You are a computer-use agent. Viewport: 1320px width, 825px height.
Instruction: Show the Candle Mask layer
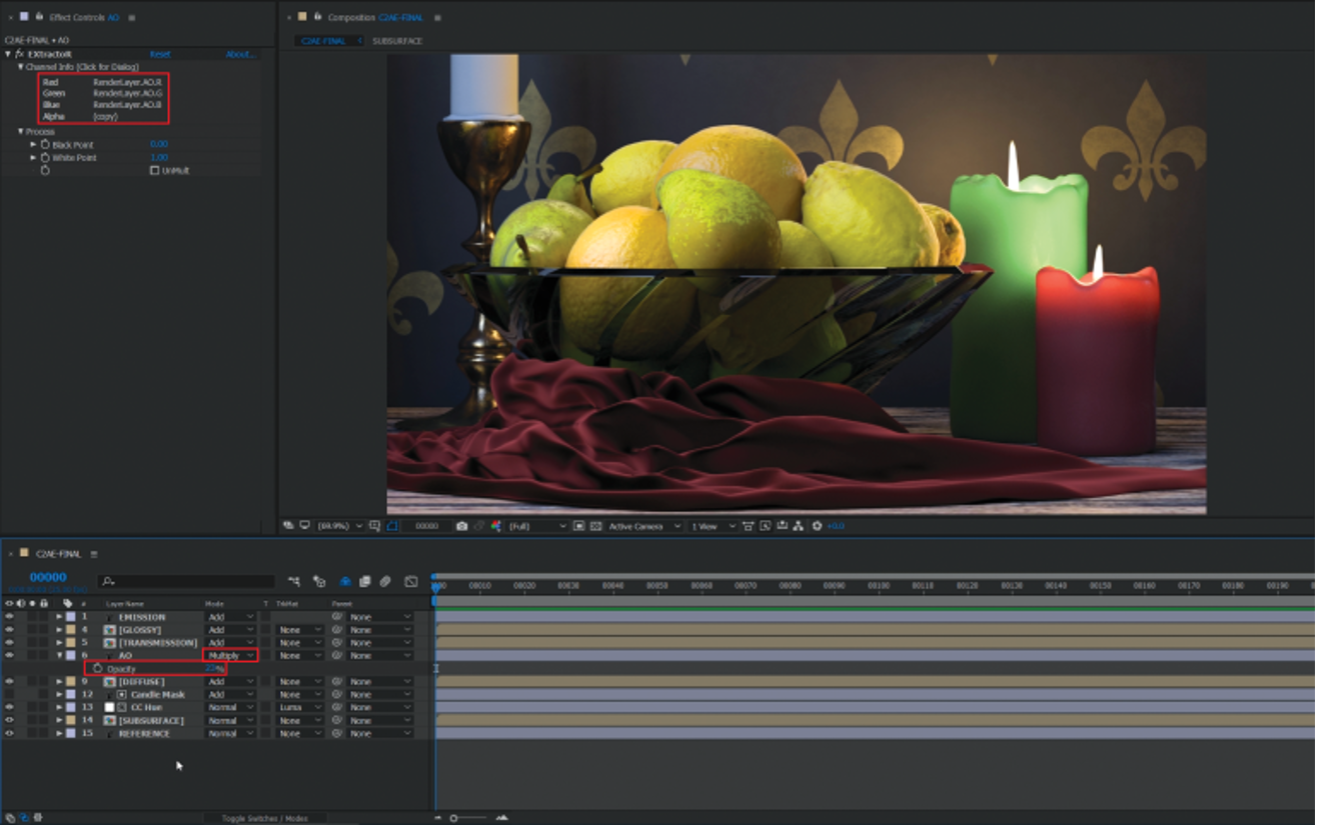[9, 694]
